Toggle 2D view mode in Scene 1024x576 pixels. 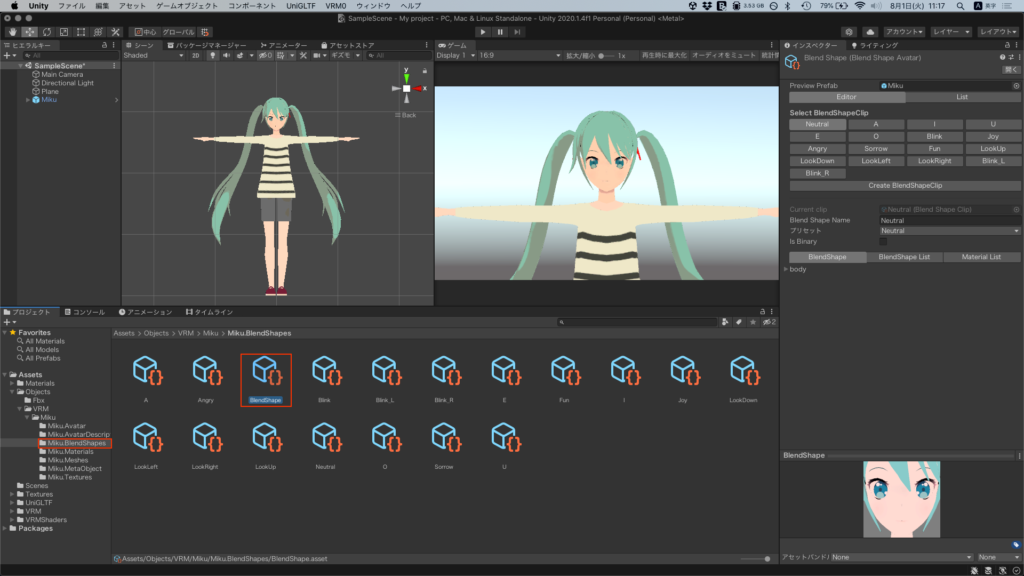[195, 56]
